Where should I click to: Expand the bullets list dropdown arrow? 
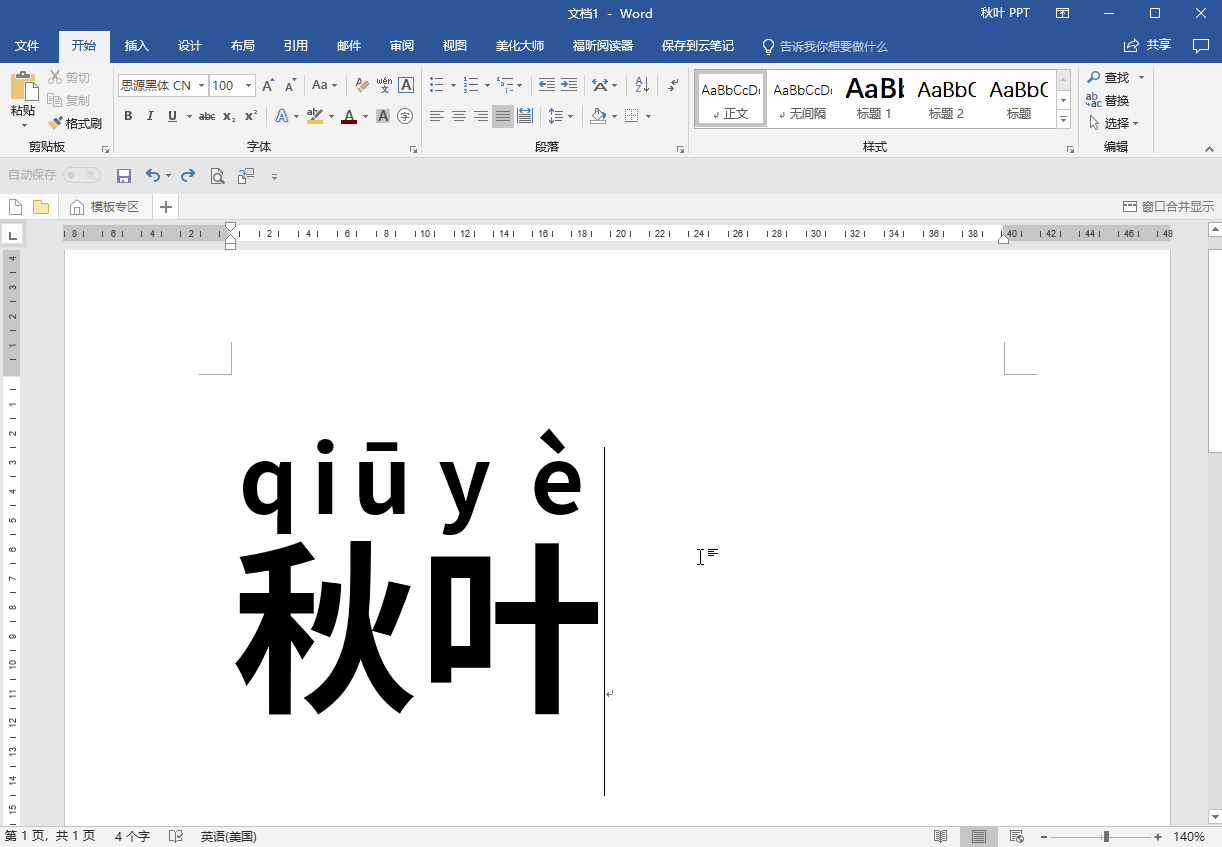point(453,86)
